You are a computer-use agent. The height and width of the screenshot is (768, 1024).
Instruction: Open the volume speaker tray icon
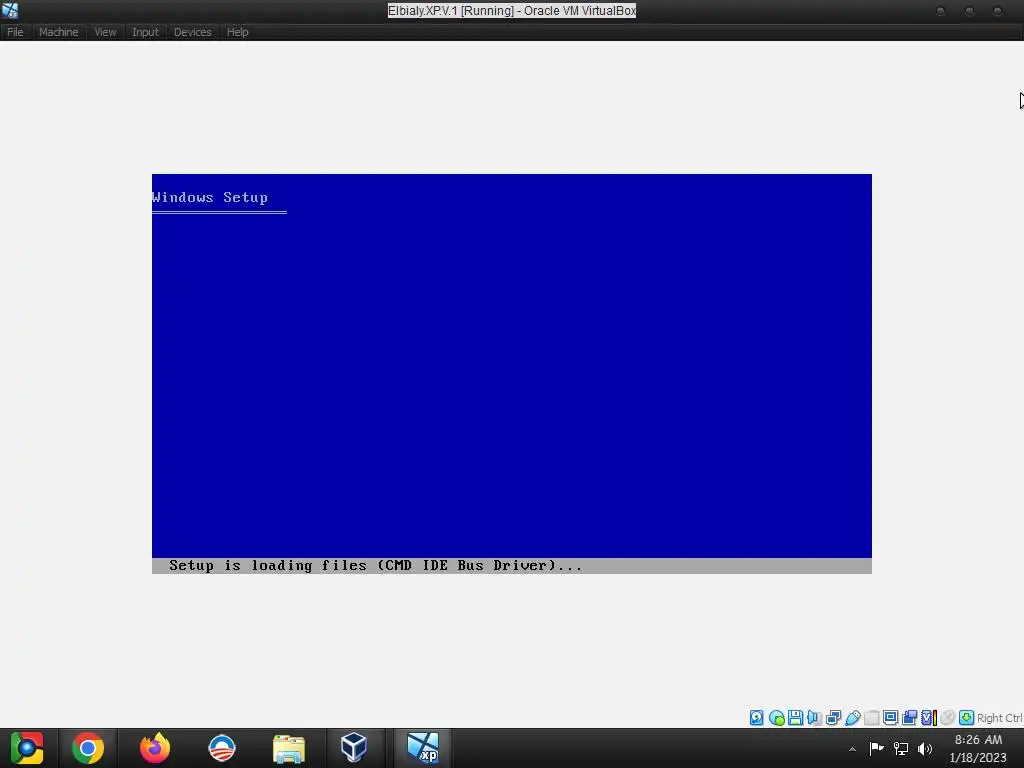(x=925, y=748)
